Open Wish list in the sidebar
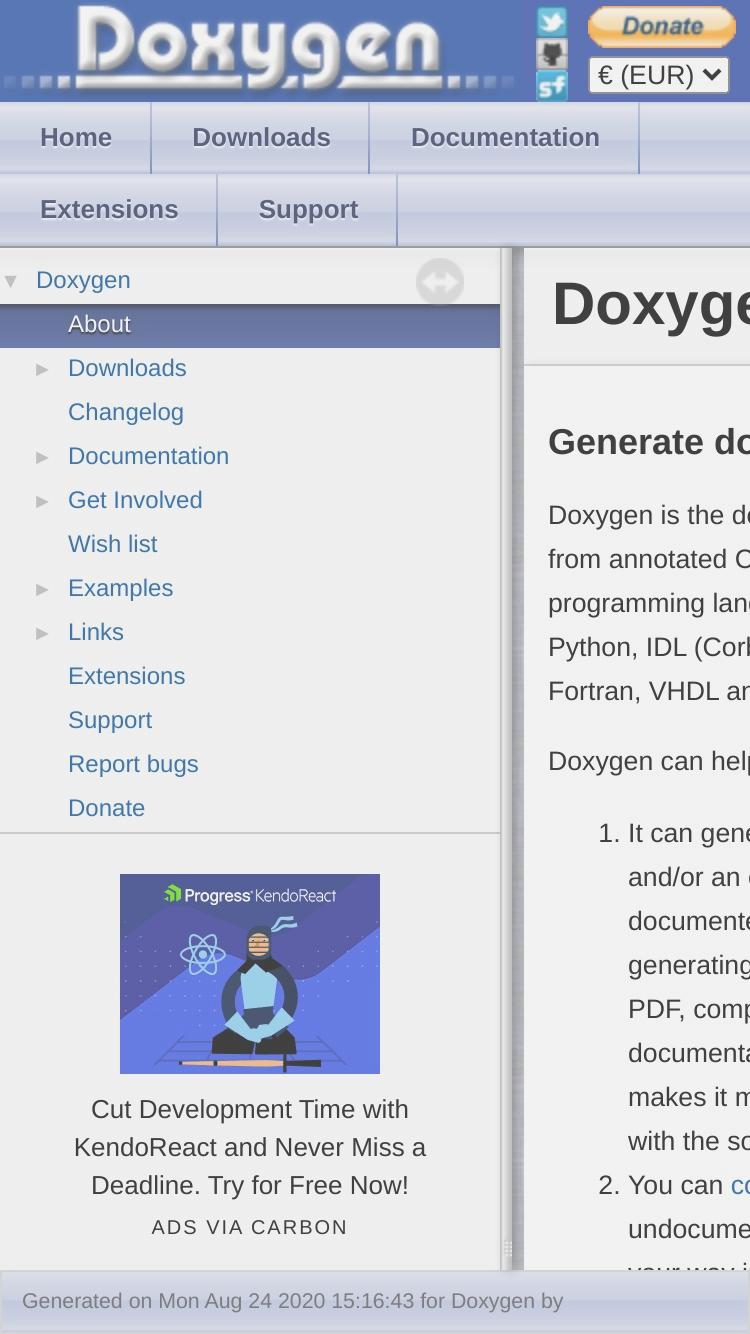 pos(113,544)
